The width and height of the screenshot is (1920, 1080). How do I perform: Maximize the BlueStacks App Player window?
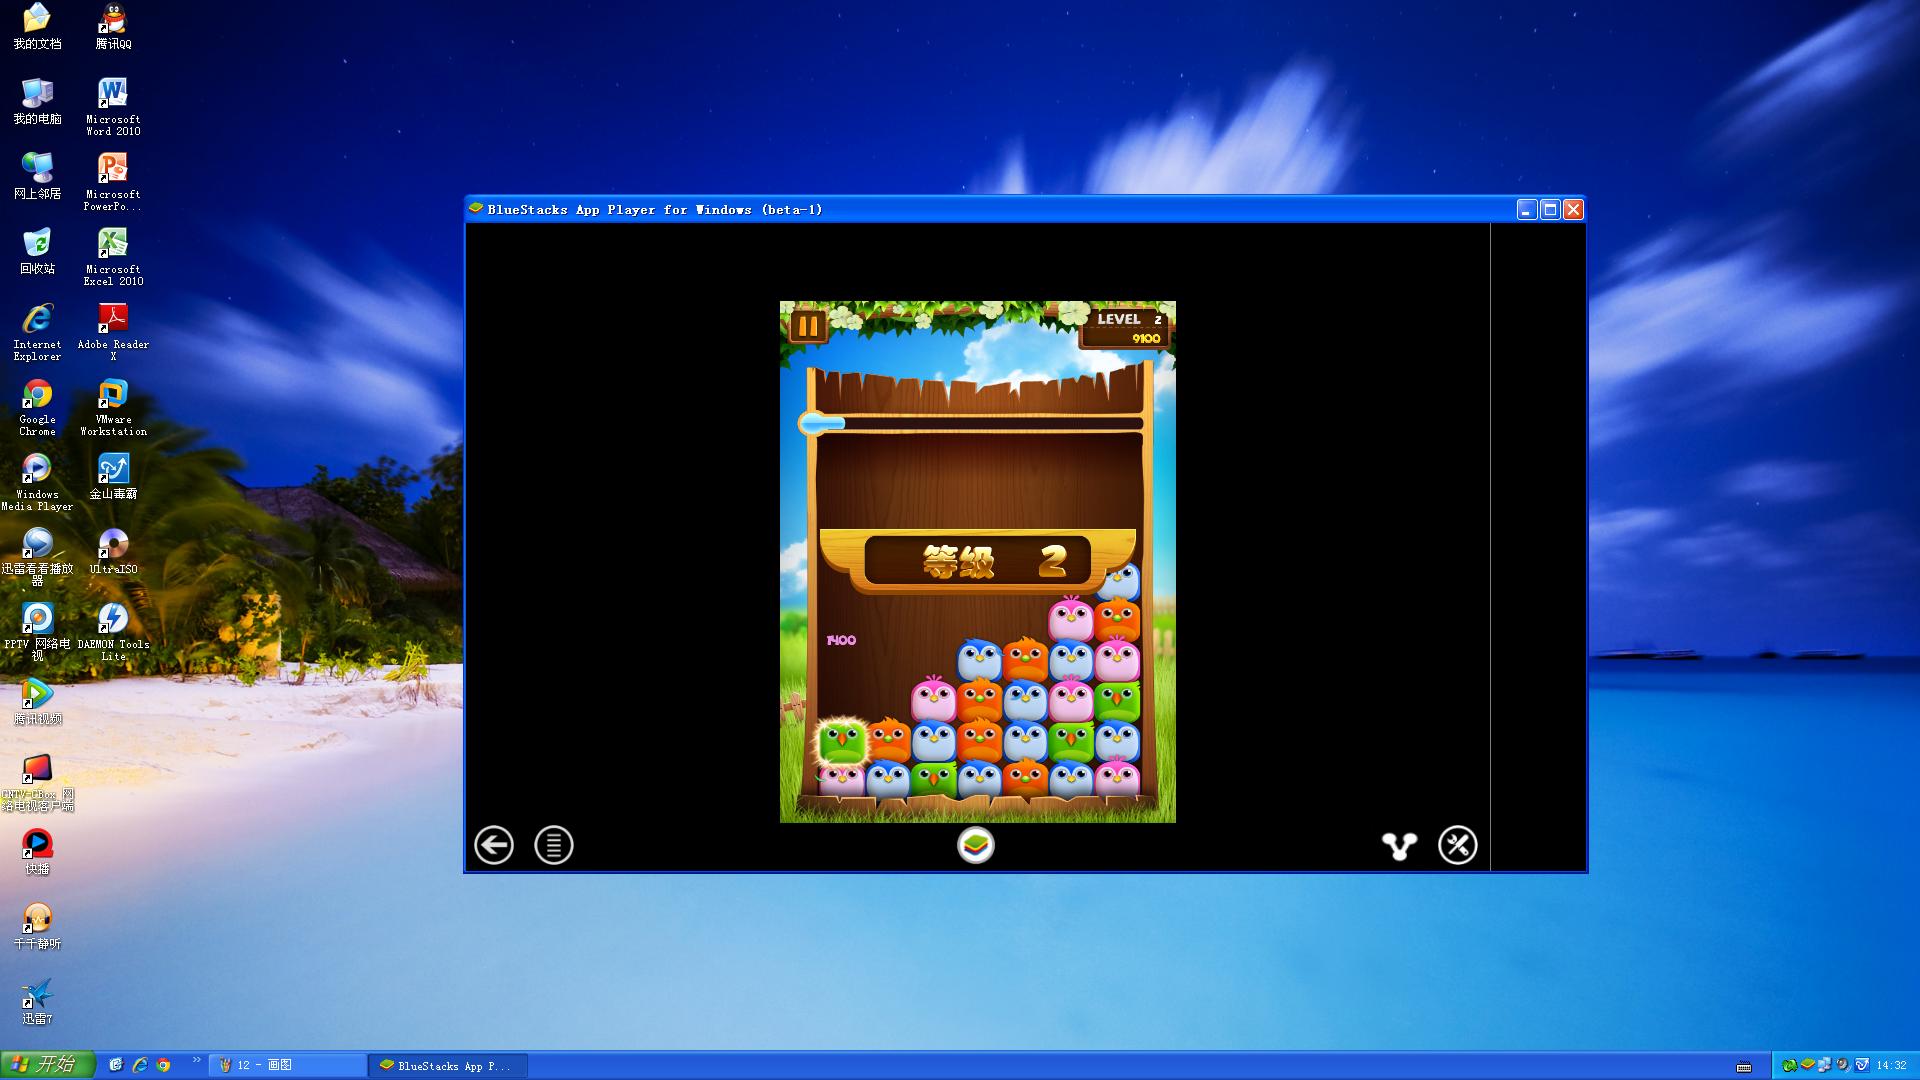(1550, 209)
